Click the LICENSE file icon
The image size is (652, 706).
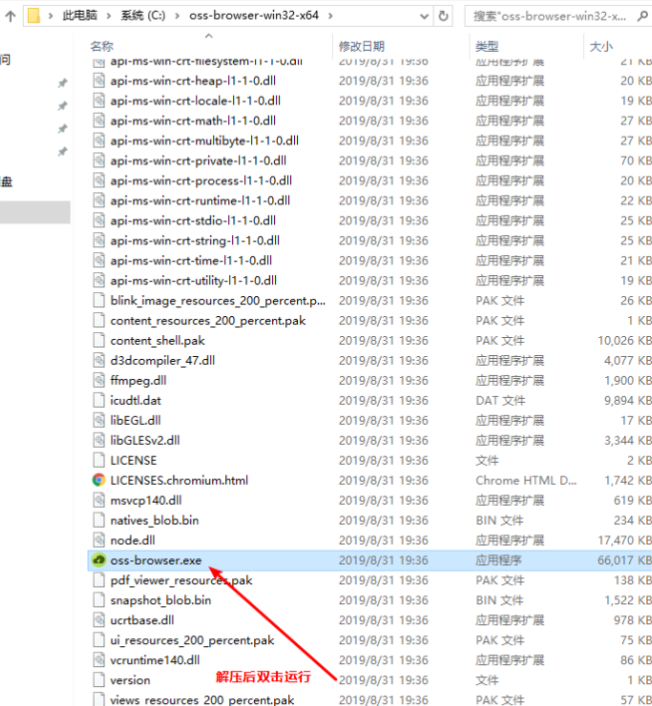point(99,461)
